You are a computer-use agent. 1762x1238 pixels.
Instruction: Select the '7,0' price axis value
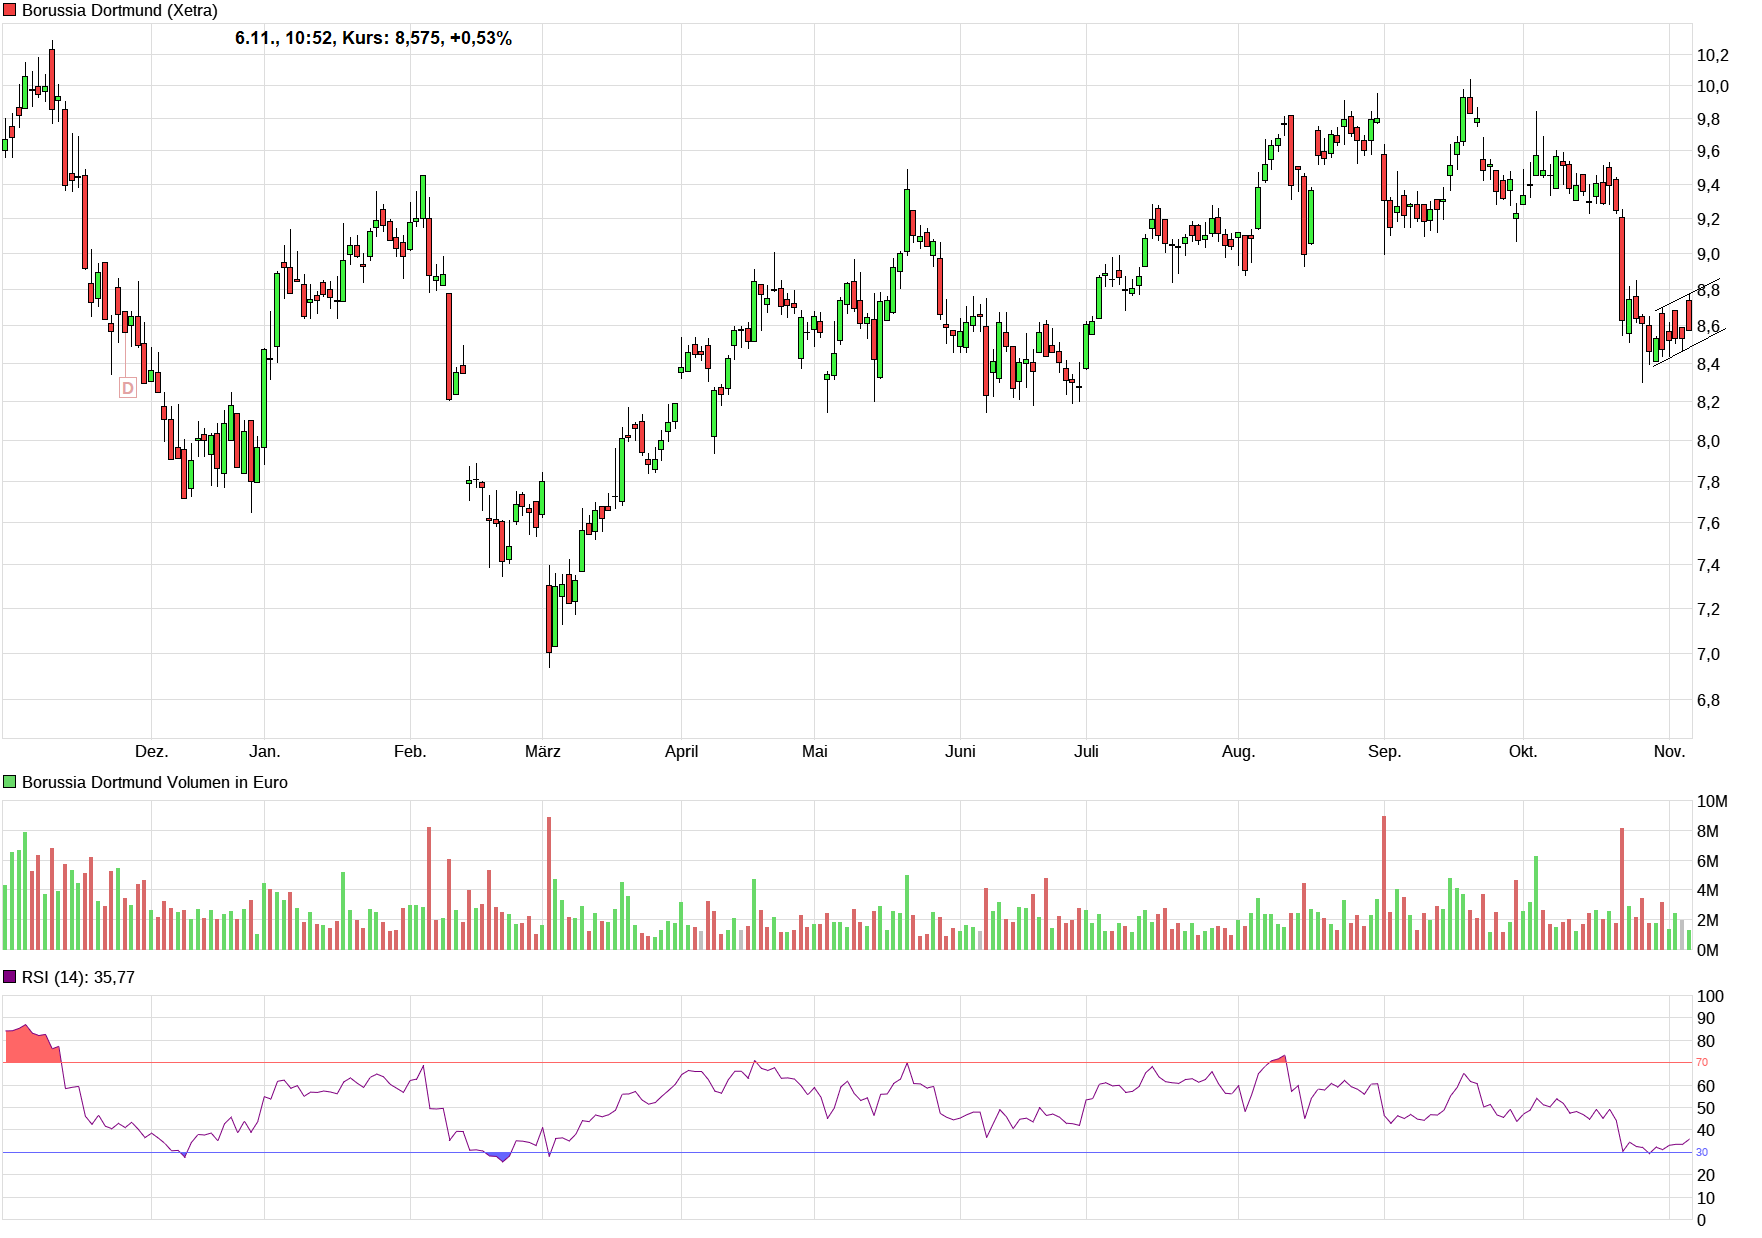(1709, 654)
